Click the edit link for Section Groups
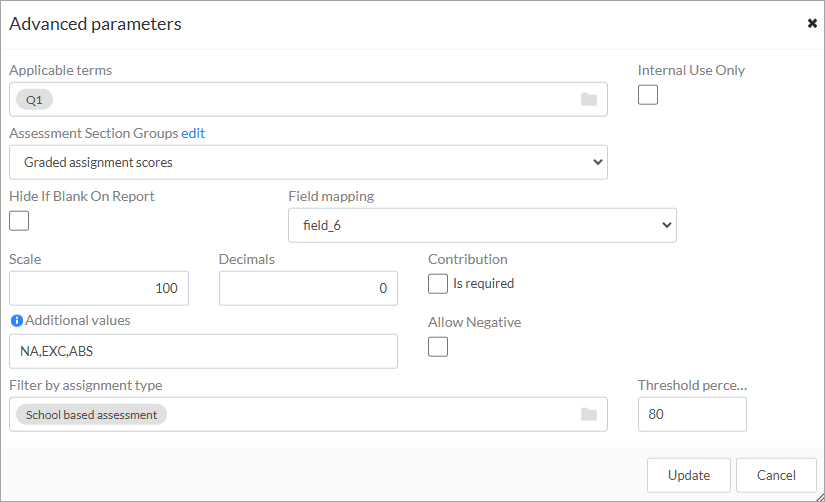Image resolution: width=825 pixels, height=502 pixels. point(193,133)
